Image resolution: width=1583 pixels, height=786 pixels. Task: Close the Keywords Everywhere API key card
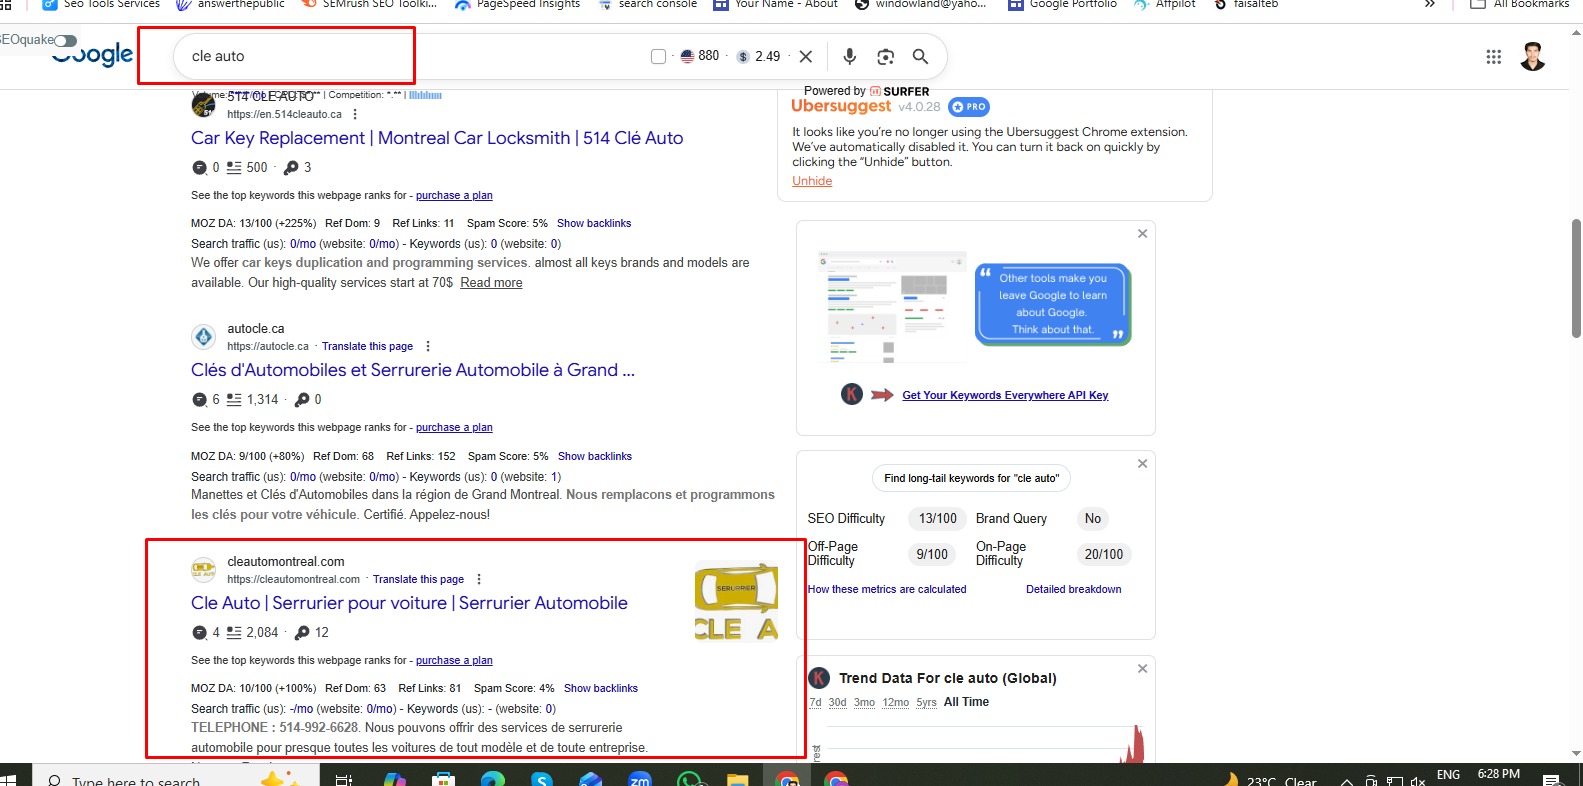point(1142,234)
